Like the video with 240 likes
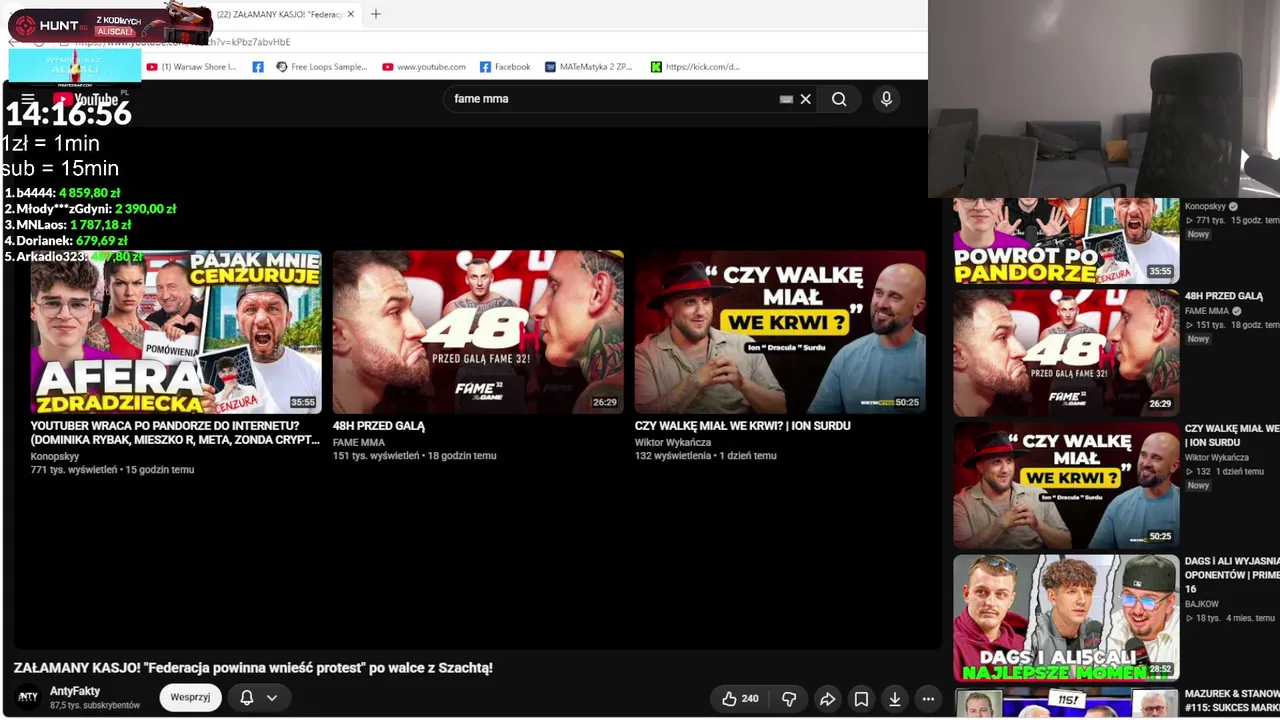This screenshot has width=1280, height=720. point(740,699)
